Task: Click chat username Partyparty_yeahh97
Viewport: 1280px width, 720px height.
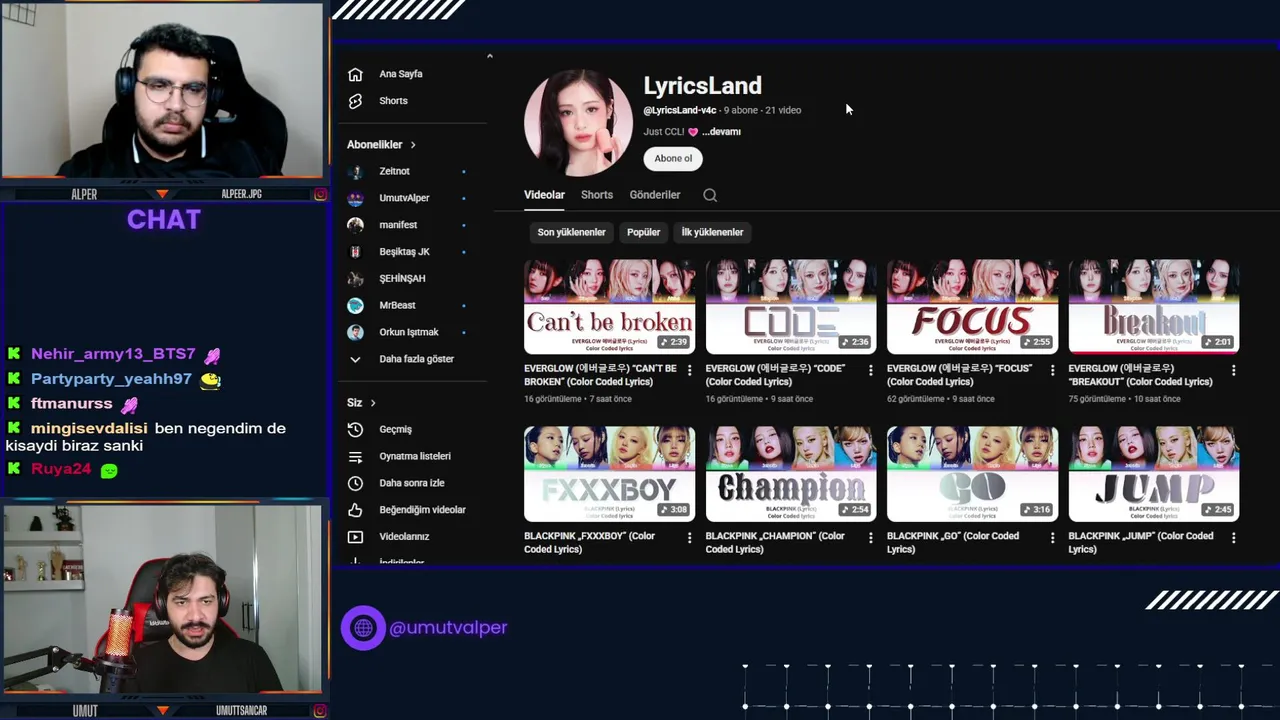Action: 111,379
